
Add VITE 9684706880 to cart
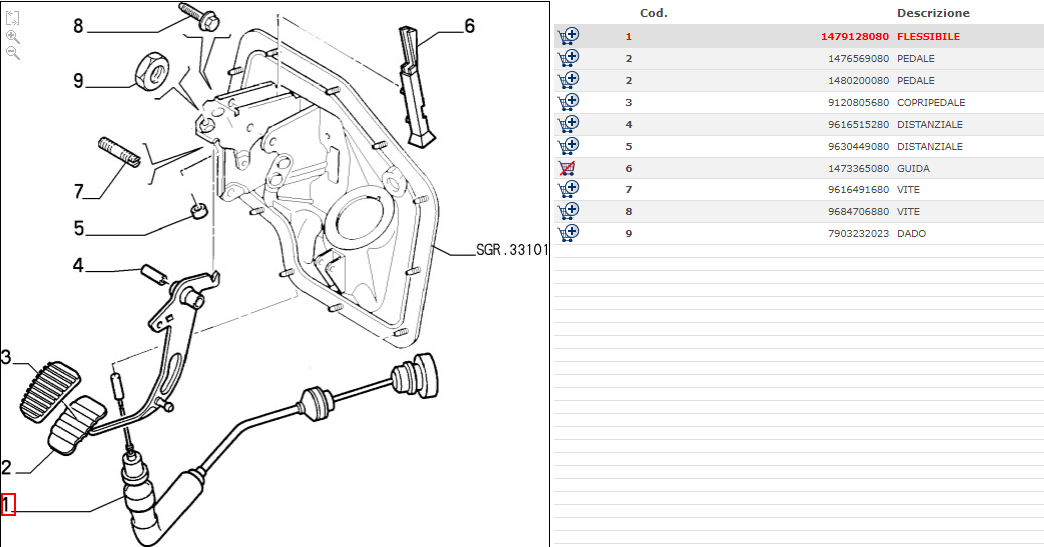tap(568, 211)
